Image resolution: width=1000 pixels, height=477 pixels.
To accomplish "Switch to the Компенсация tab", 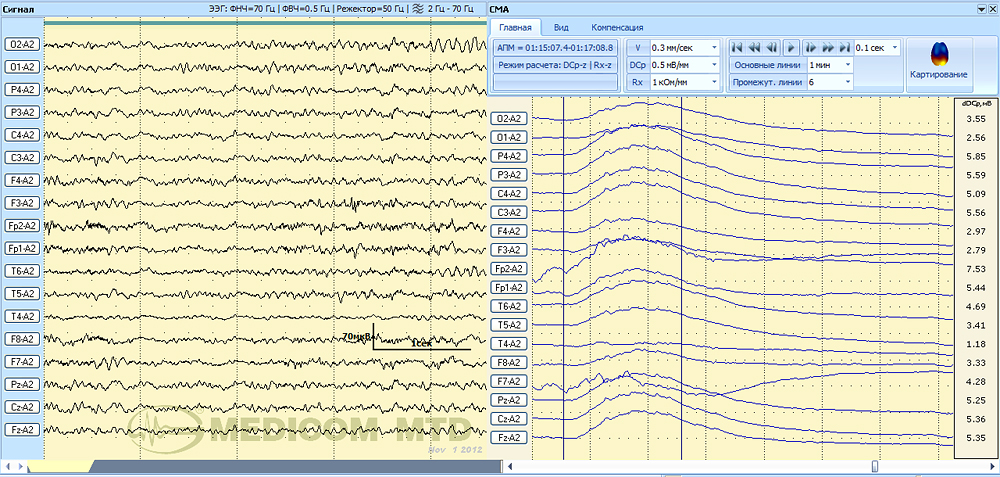I will [617, 27].
